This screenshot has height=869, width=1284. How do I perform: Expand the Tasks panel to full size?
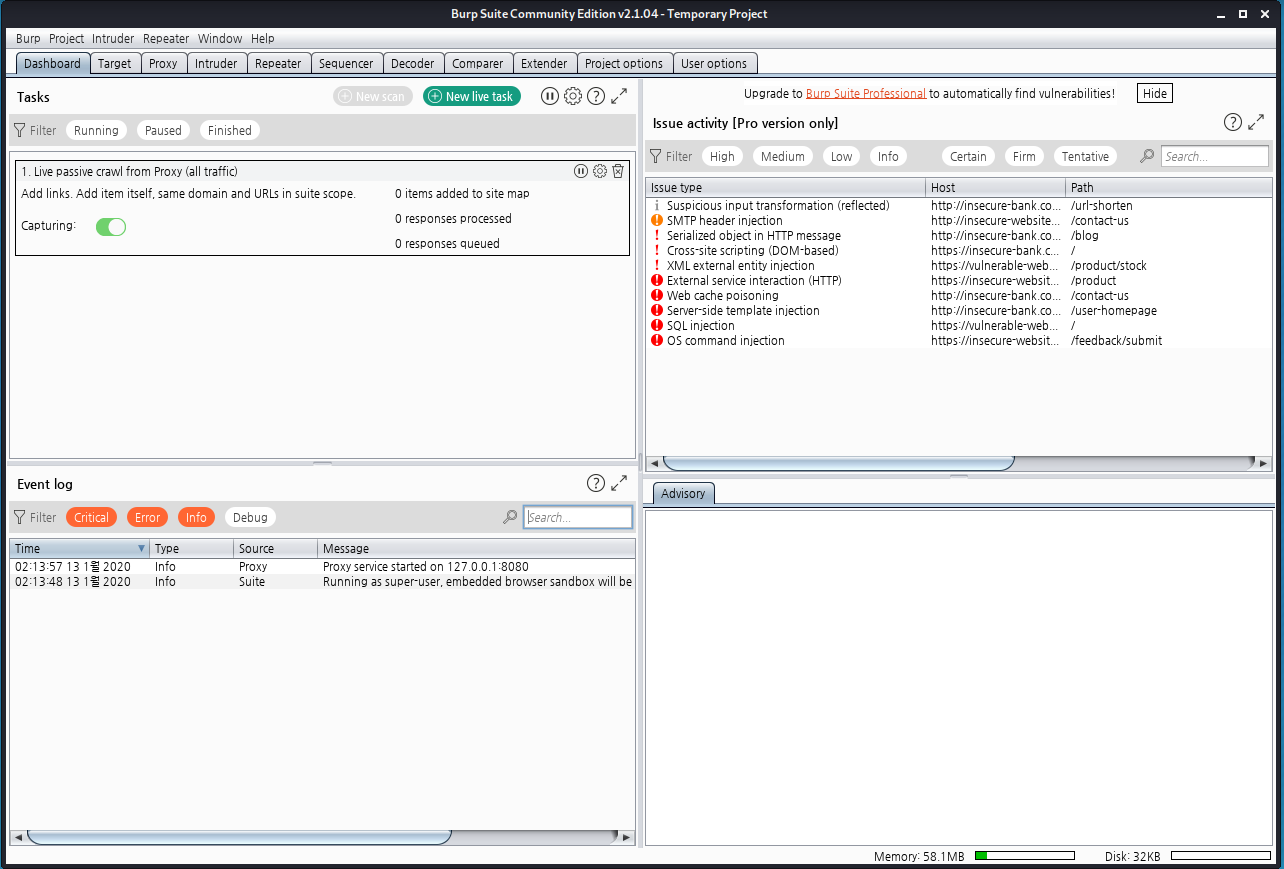pos(619,96)
